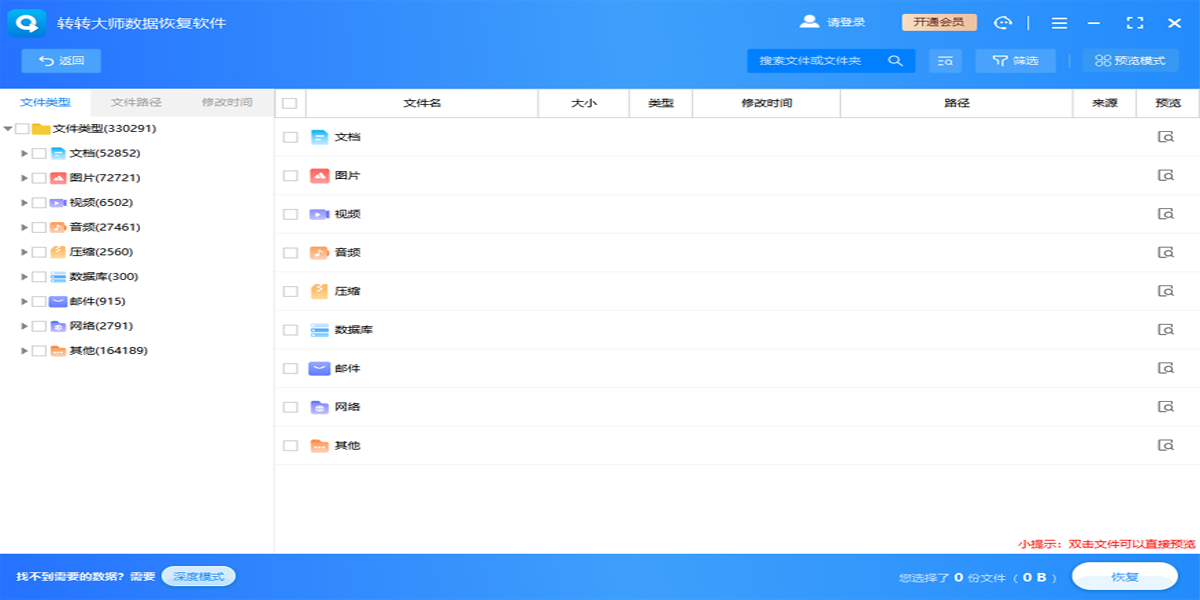Click the 深度模式 button
Screen dimensions: 1200x600
tap(198, 576)
